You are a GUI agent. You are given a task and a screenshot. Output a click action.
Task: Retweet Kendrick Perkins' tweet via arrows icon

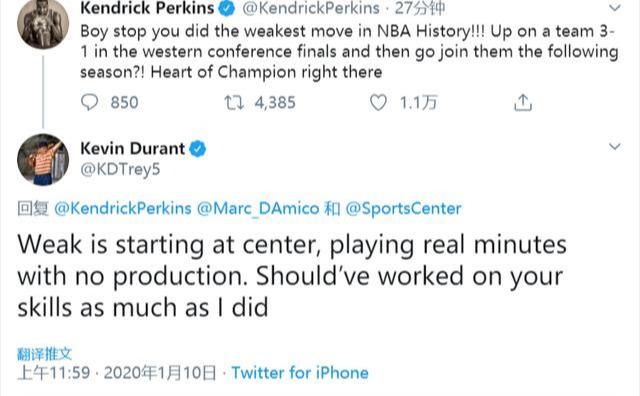click(x=234, y=102)
